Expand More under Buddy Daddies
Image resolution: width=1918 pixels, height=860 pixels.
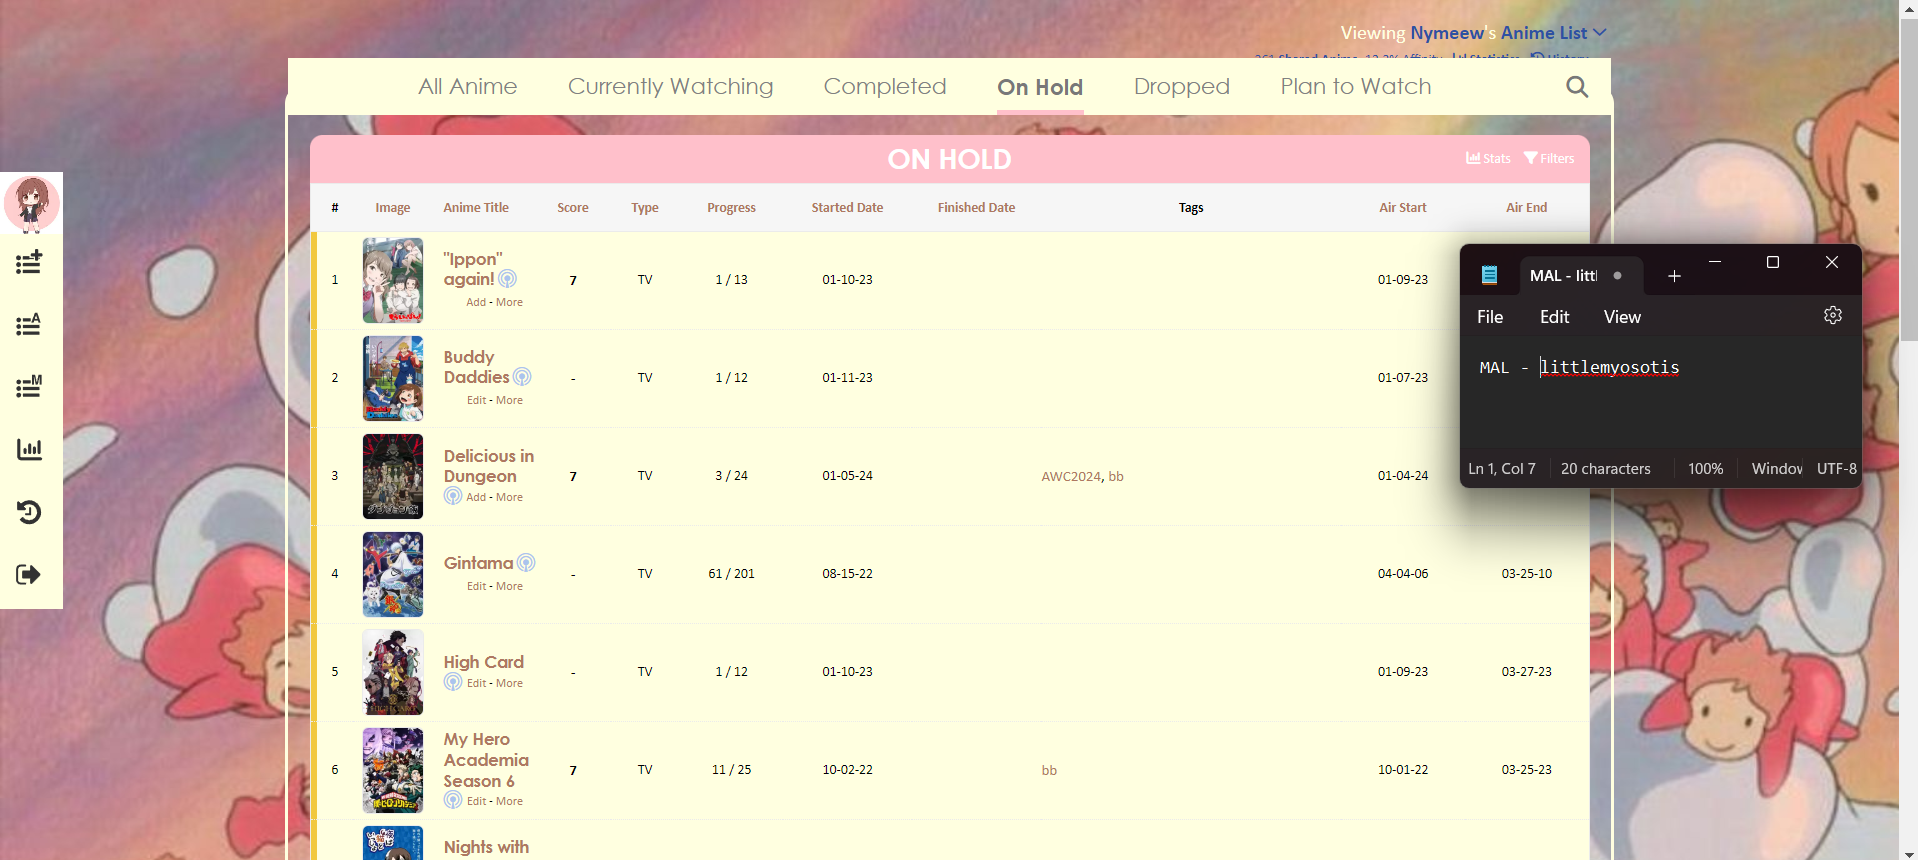pyautogui.click(x=509, y=400)
